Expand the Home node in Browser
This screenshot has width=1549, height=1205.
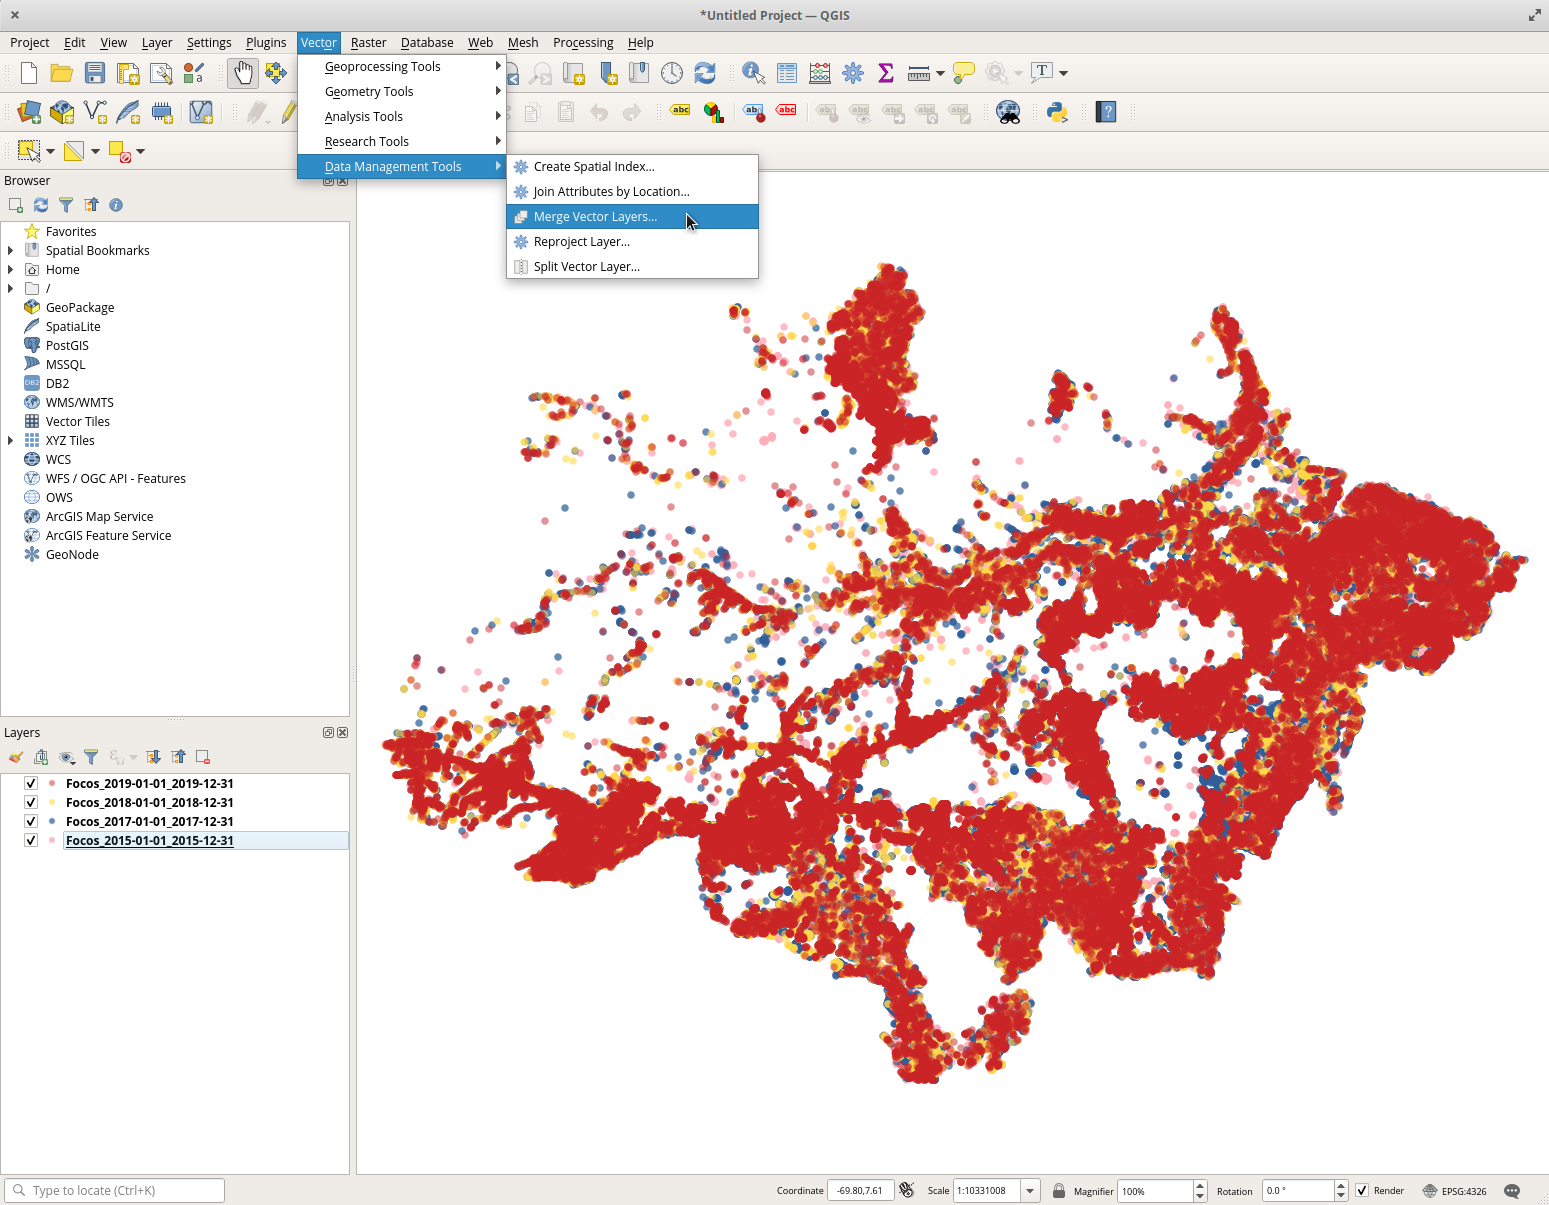tap(11, 270)
